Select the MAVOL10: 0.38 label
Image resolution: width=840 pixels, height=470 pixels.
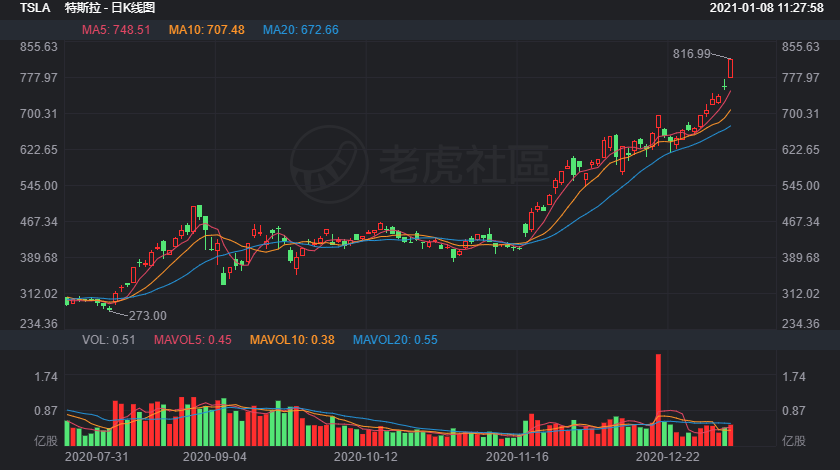[292, 340]
